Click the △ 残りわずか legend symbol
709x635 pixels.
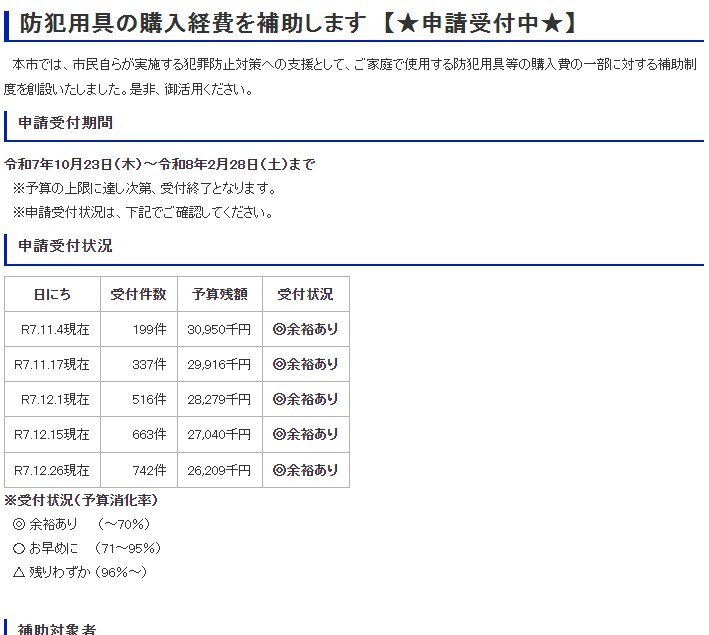[19, 572]
